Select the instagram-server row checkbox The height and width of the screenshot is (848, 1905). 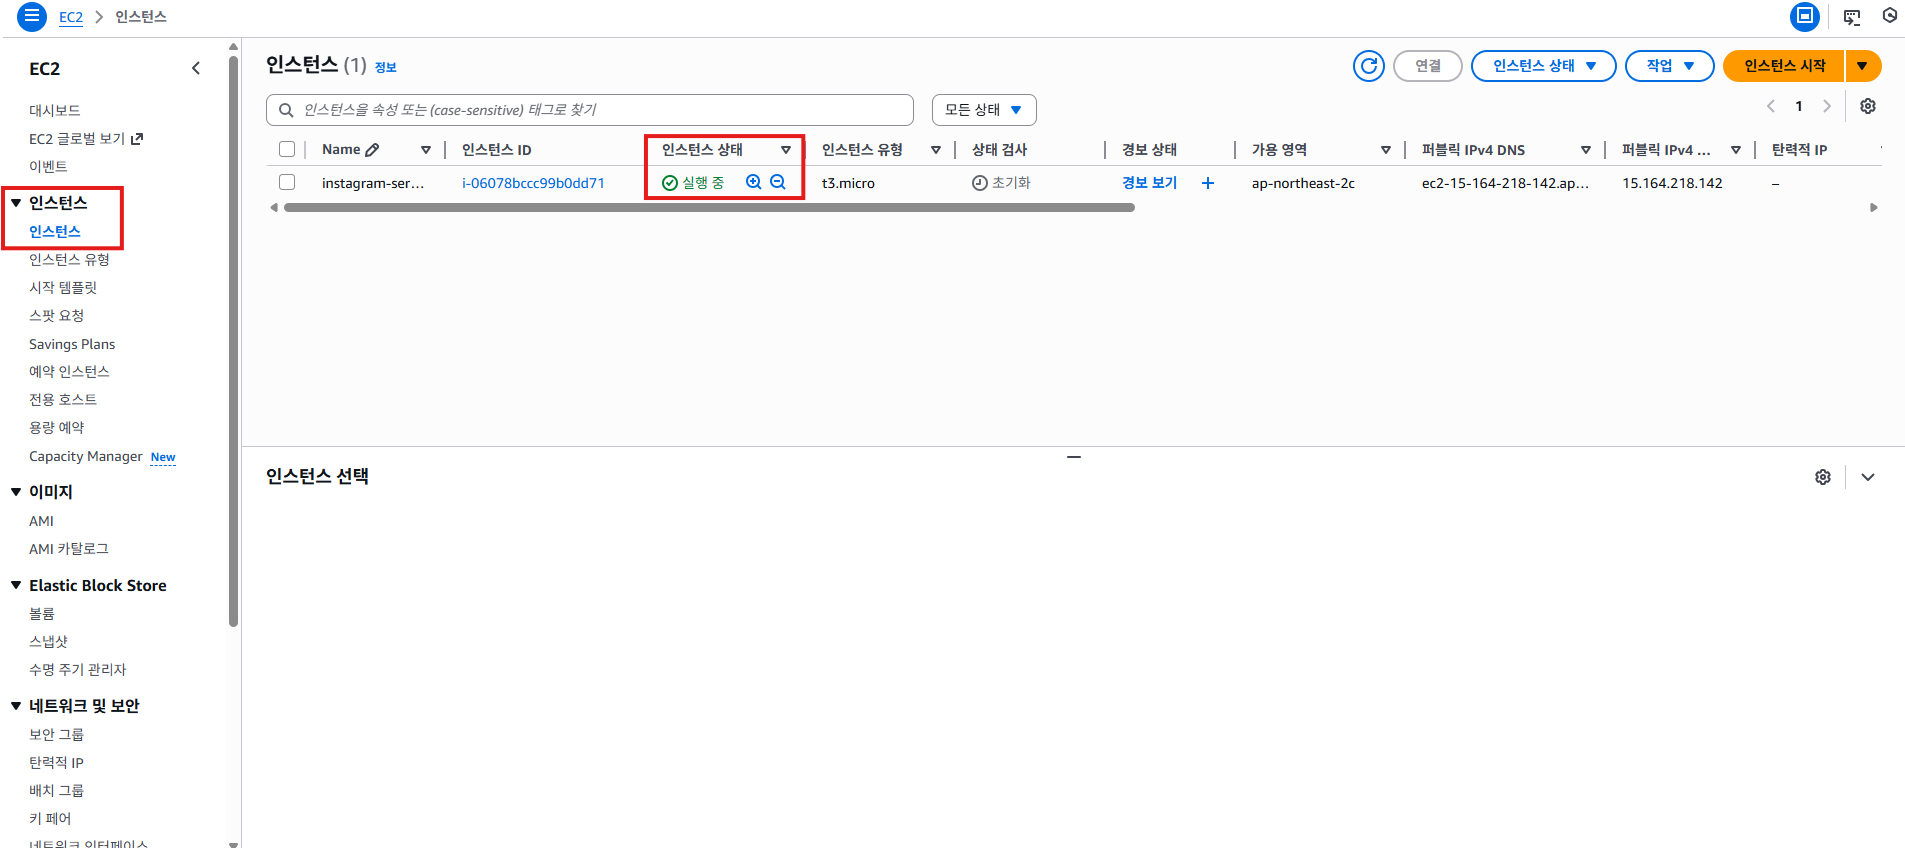point(287,183)
